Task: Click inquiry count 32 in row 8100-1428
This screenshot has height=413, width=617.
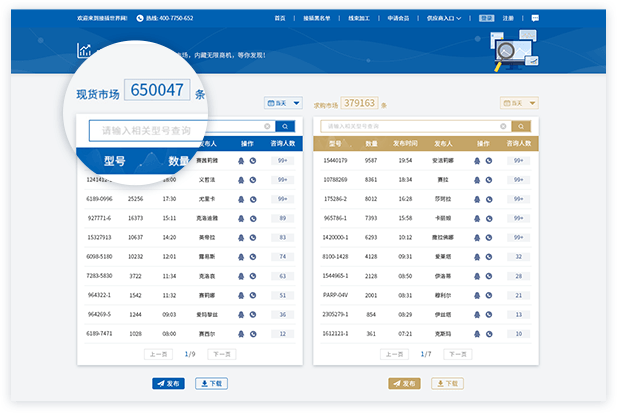Action: 518,257
